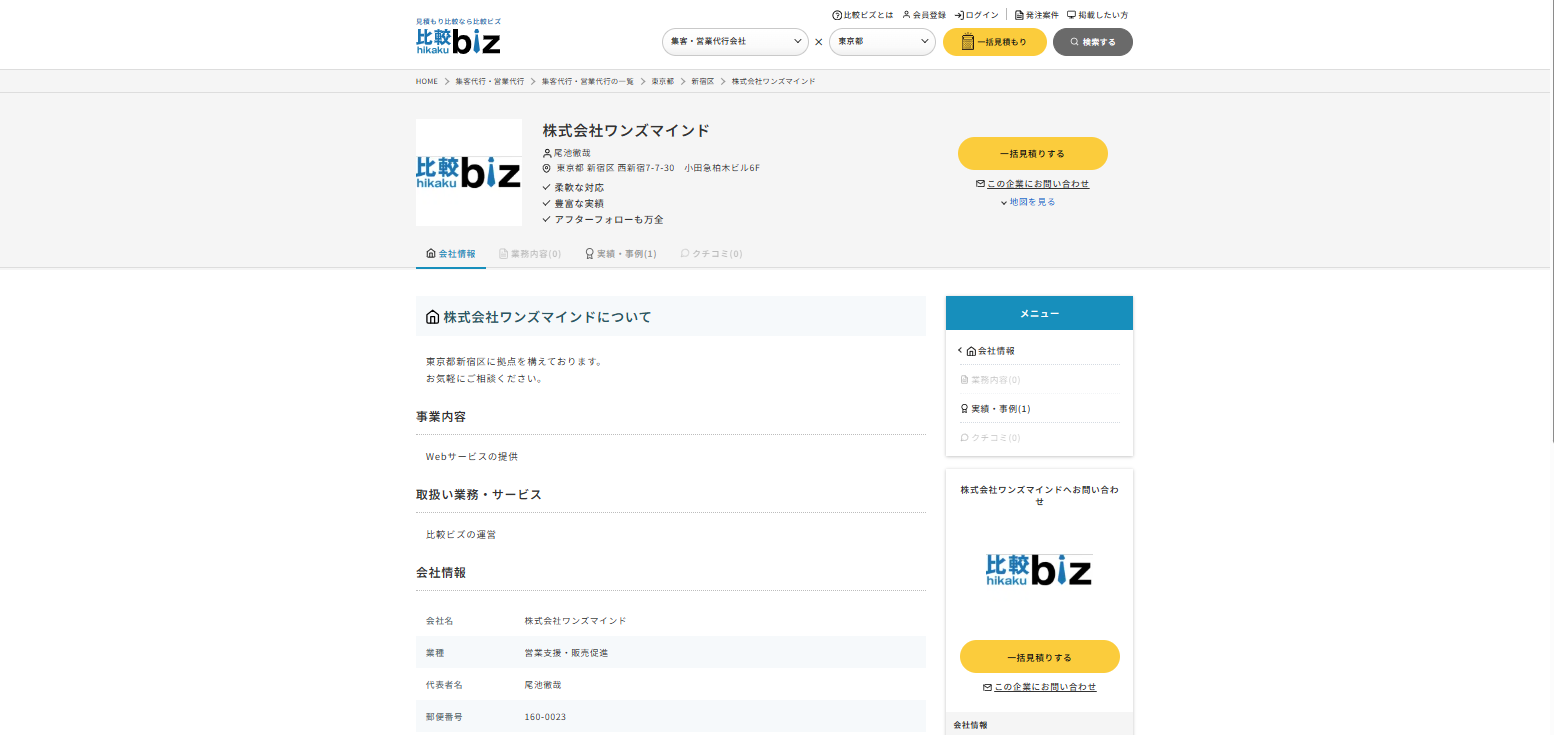This screenshot has height=735, width=1554.
Task: Click the Webサービスの提供 text
Action: (x=472, y=456)
